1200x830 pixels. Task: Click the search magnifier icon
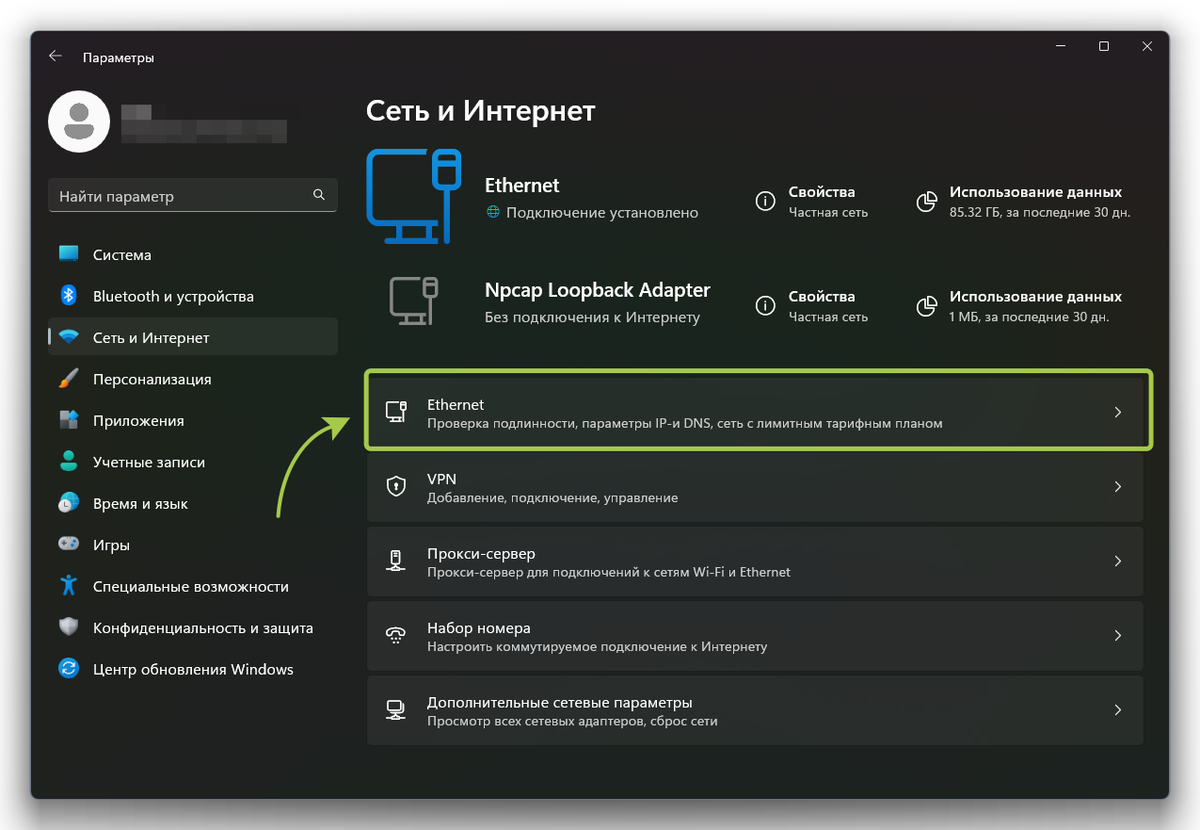click(x=319, y=195)
